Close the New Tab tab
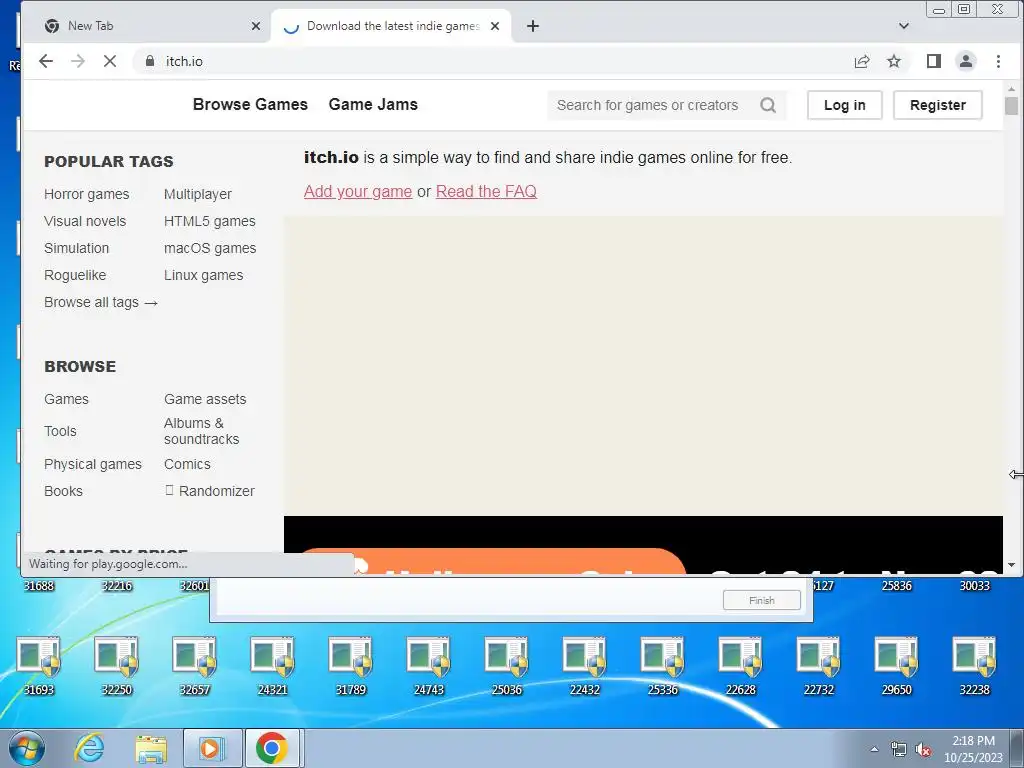Screen dimensions: 1024x768 pos(255,26)
